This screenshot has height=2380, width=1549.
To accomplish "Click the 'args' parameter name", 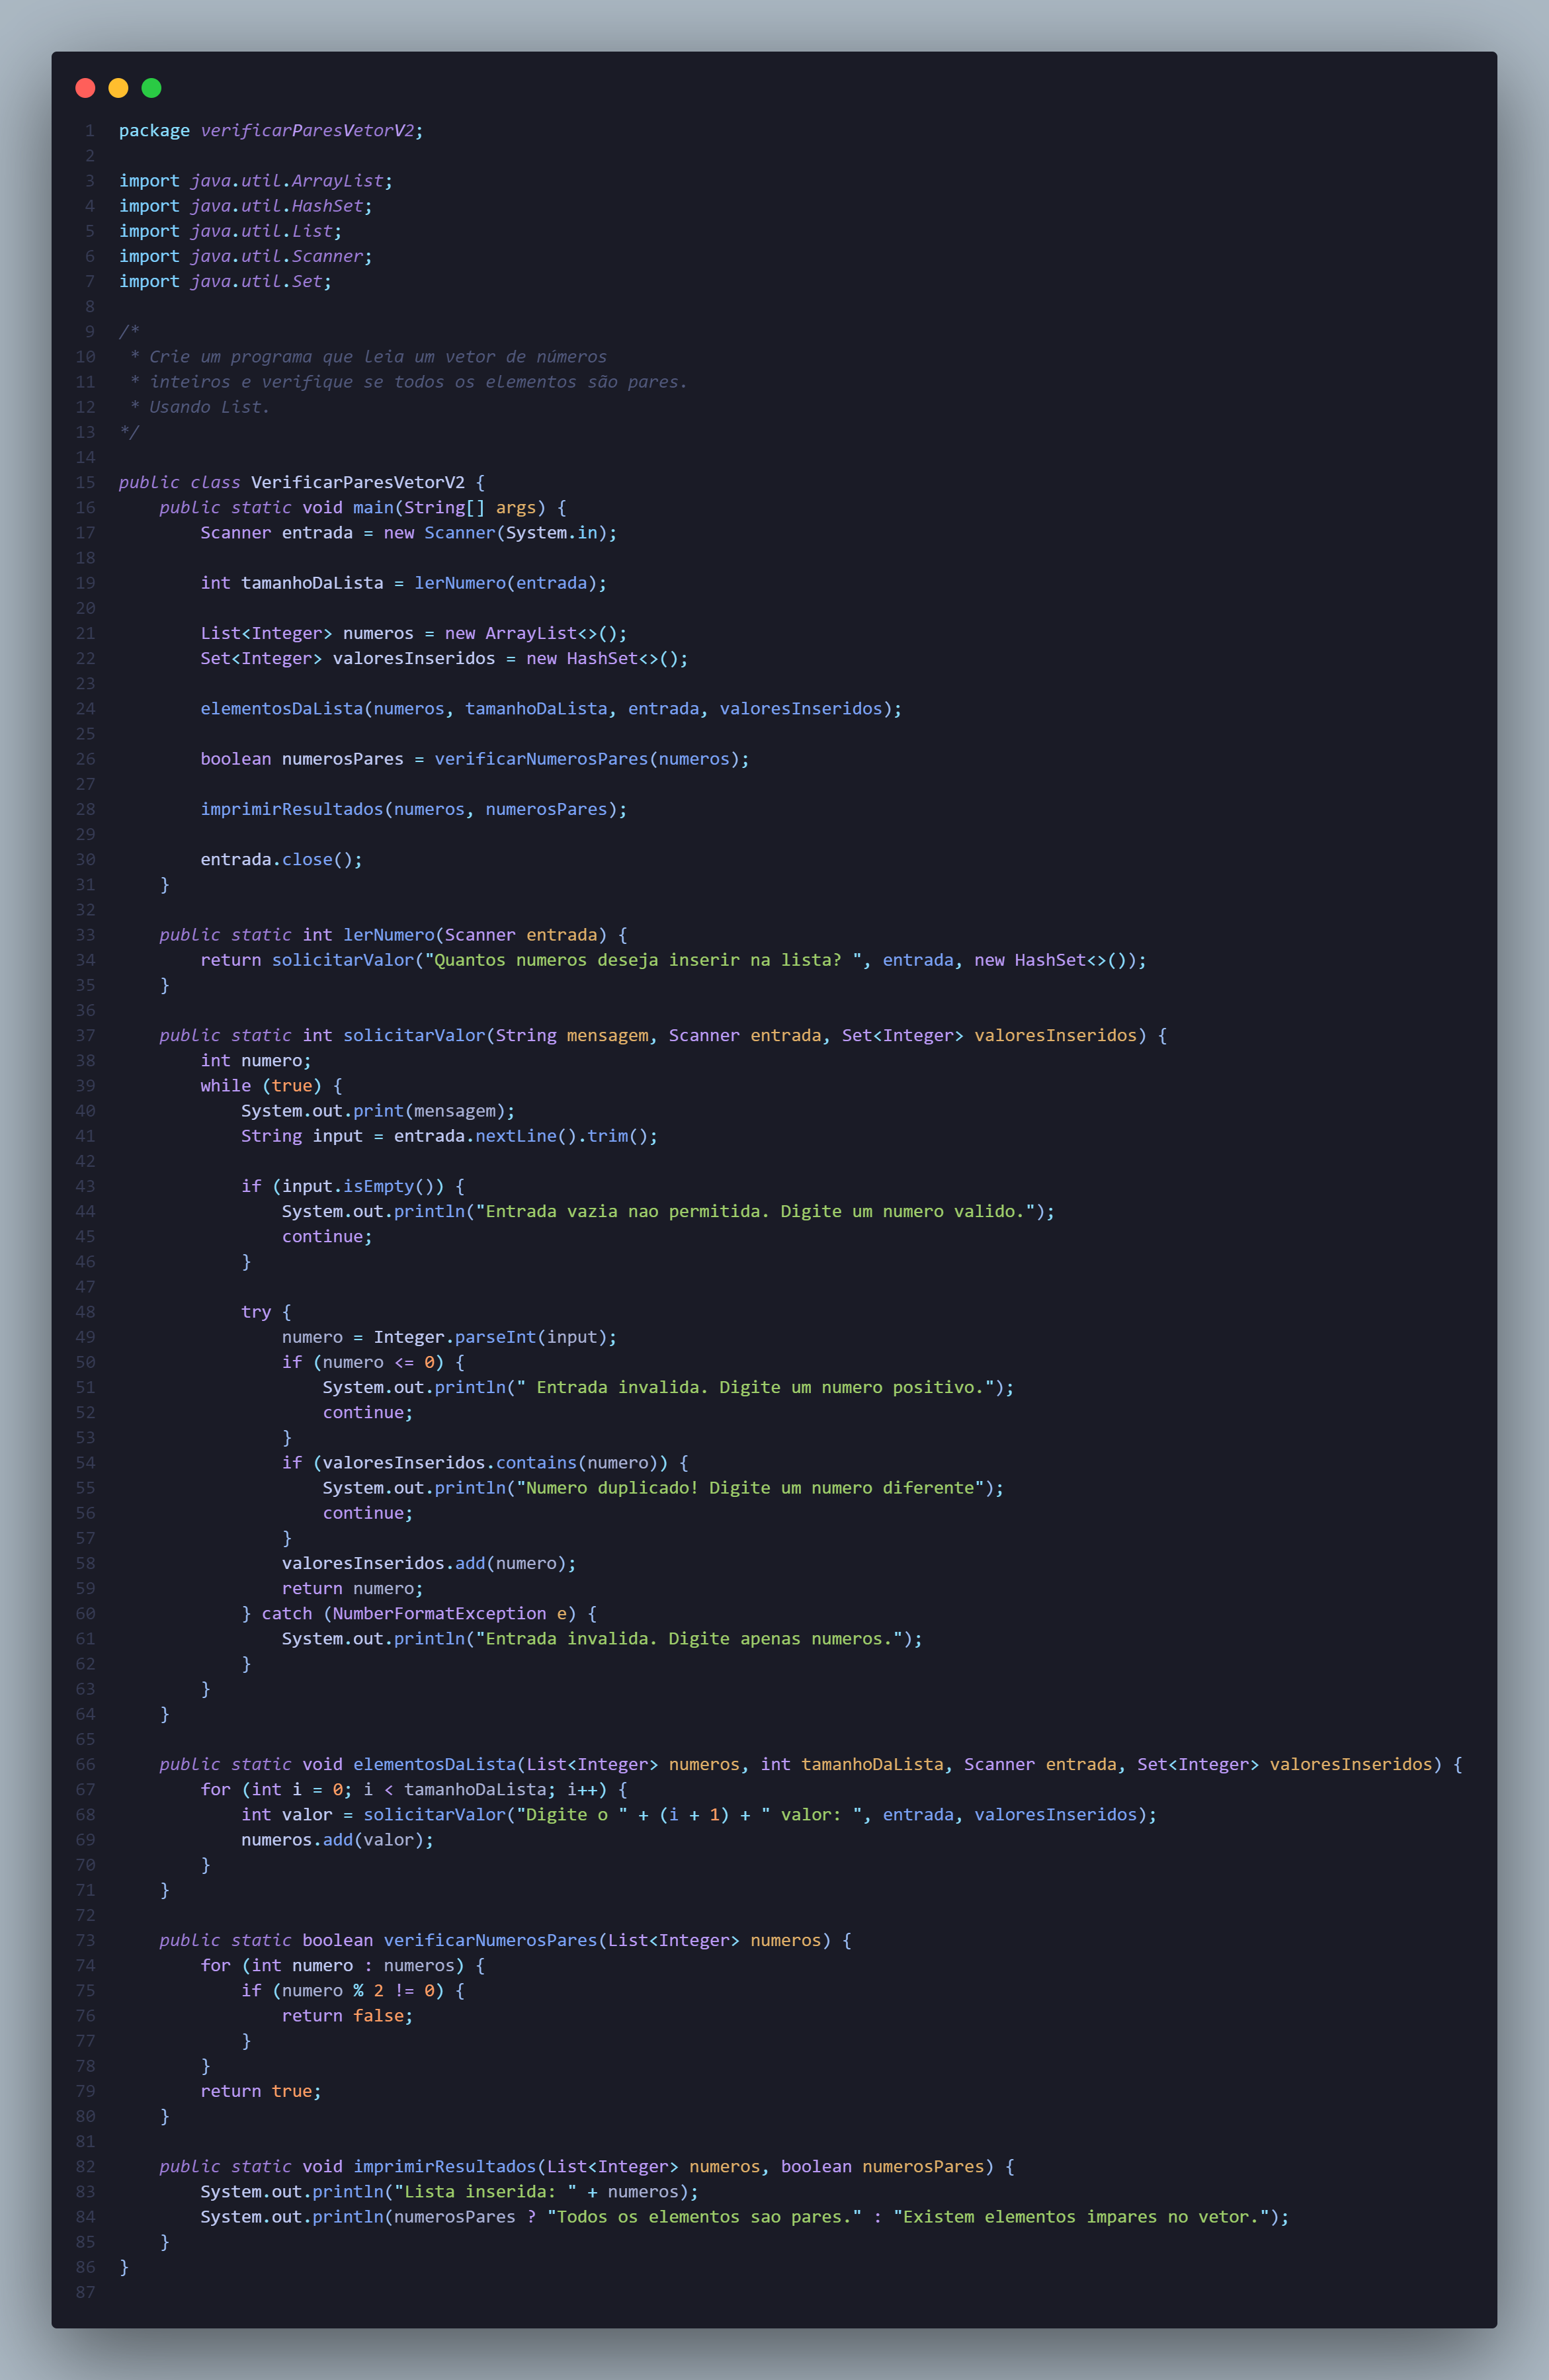I will pos(516,508).
